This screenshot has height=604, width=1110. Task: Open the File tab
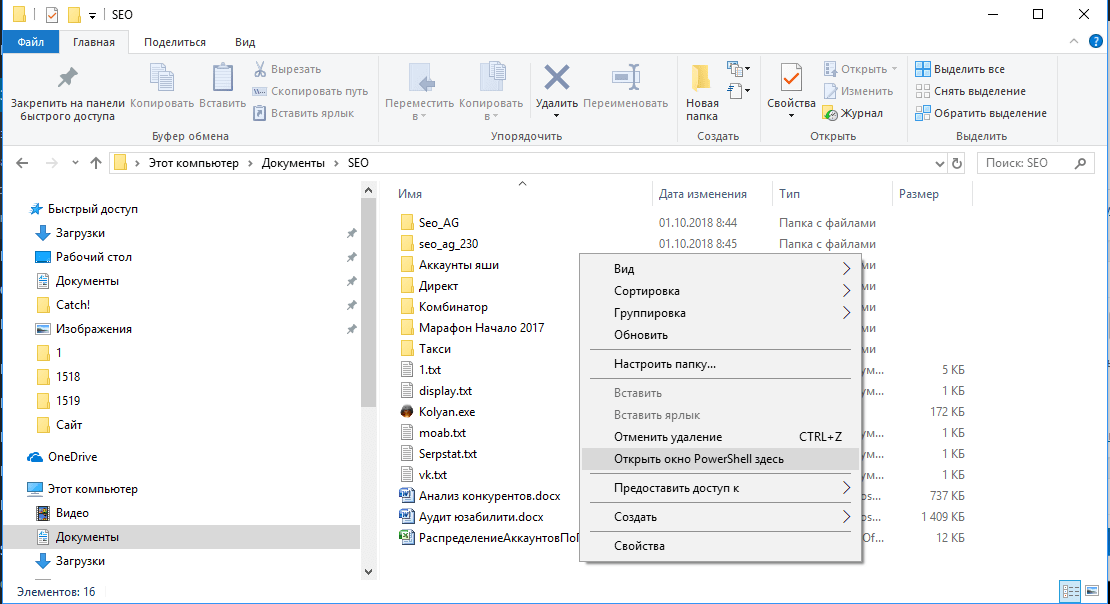(x=30, y=42)
